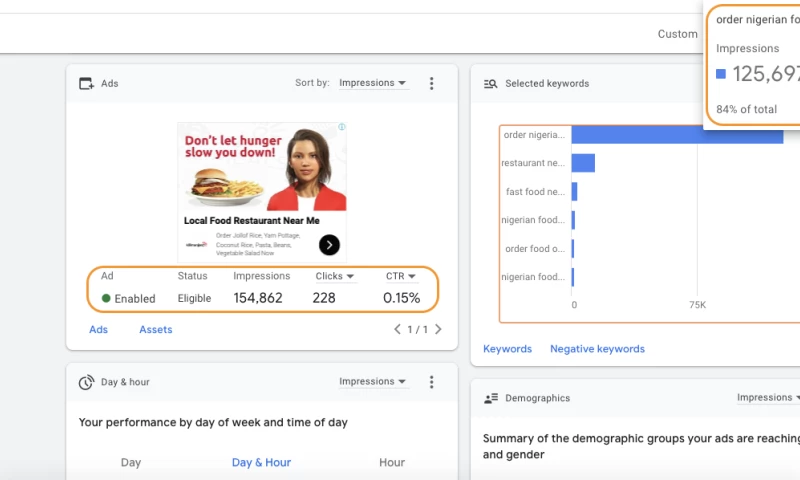Click the "fast food ne..." keyword bar

coord(574,191)
